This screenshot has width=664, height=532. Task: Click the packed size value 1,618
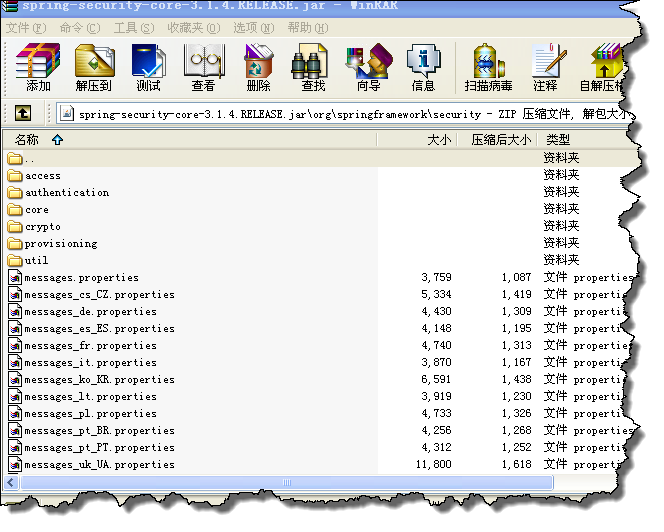click(x=516, y=464)
